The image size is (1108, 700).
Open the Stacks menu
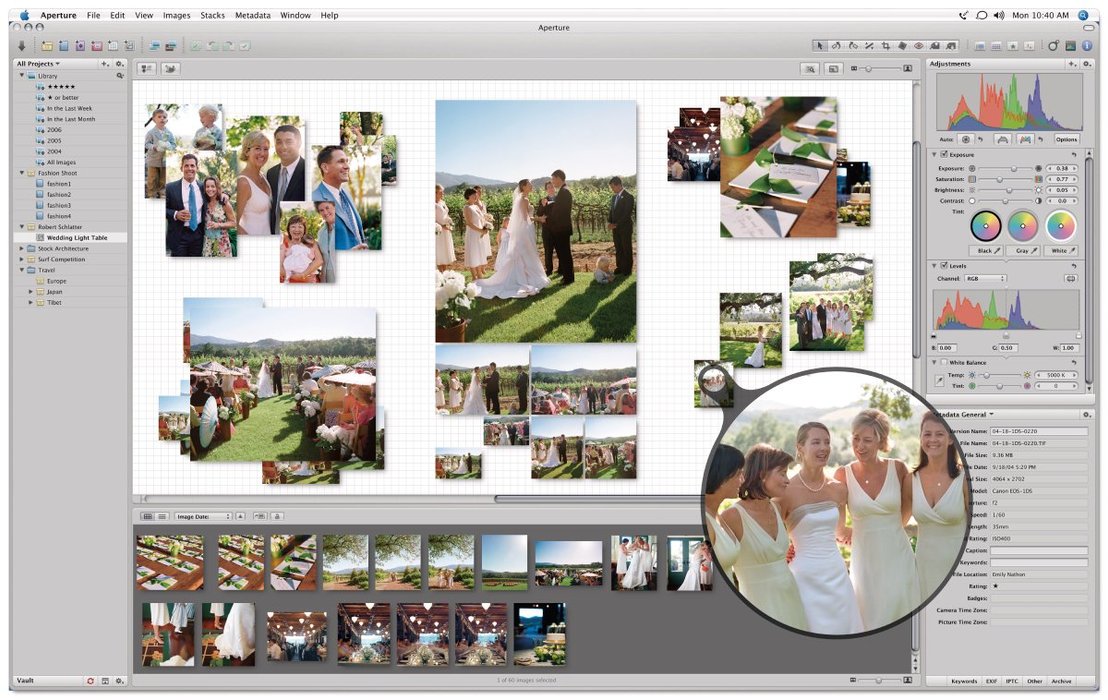tap(212, 16)
